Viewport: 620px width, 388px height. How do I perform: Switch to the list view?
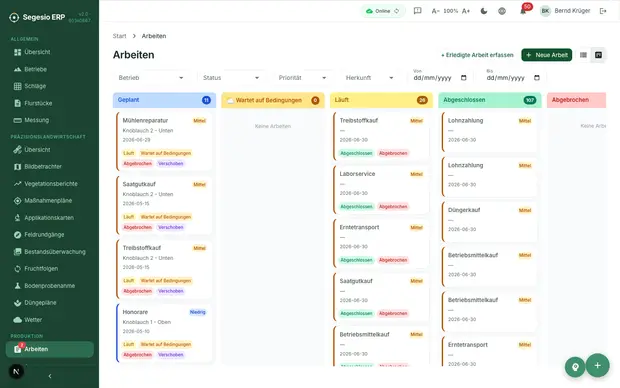(583, 55)
